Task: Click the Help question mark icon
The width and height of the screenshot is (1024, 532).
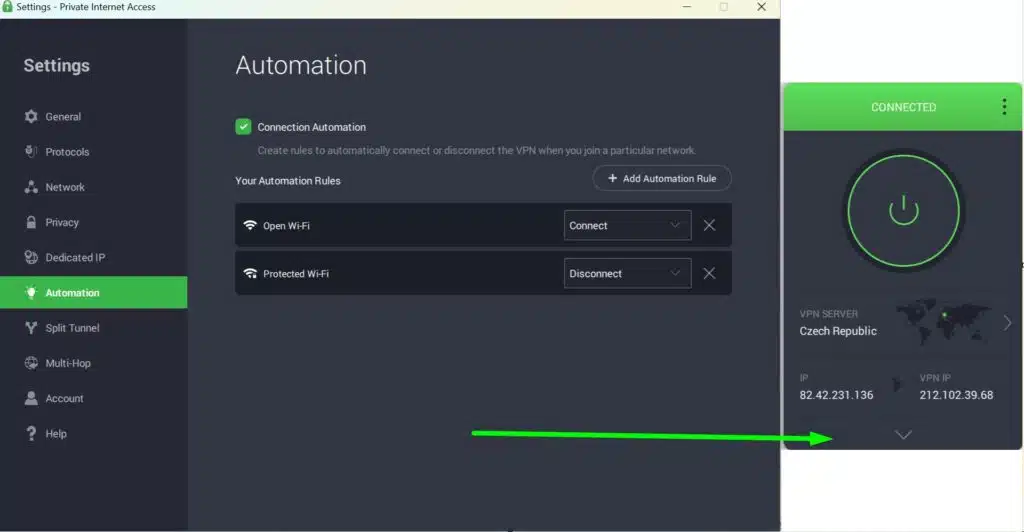Action: coord(31,433)
